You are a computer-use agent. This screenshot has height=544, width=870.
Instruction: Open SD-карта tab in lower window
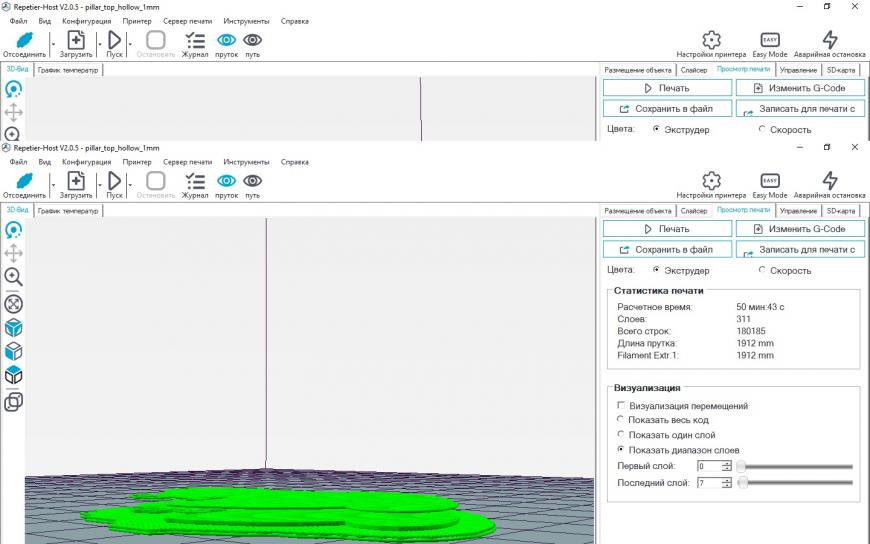point(841,211)
